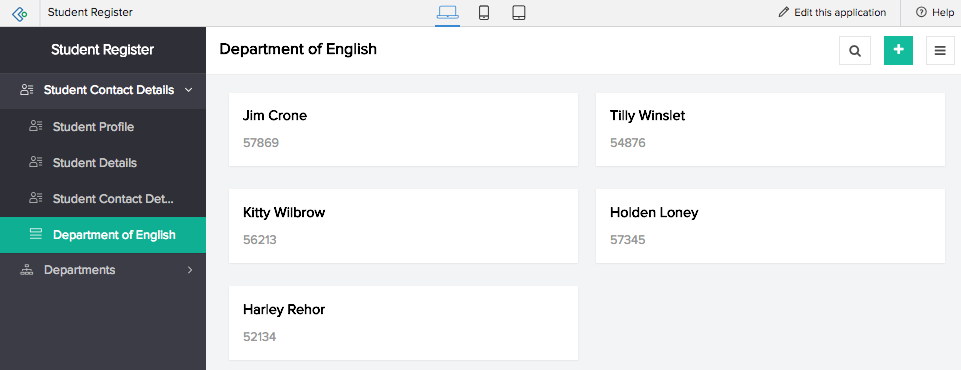This screenshot has width=961, height=370.
Task: Open Kitty Wilbrow record card
Action: point(403,226)
